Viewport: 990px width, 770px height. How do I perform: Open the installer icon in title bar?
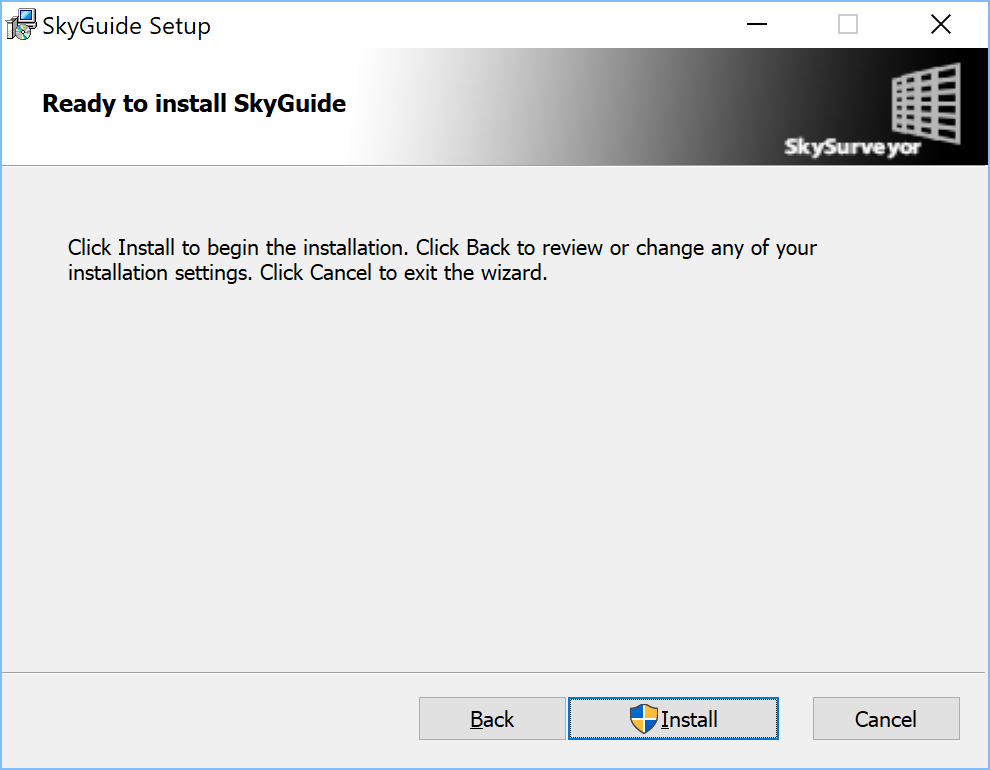(x=21, y=25)
